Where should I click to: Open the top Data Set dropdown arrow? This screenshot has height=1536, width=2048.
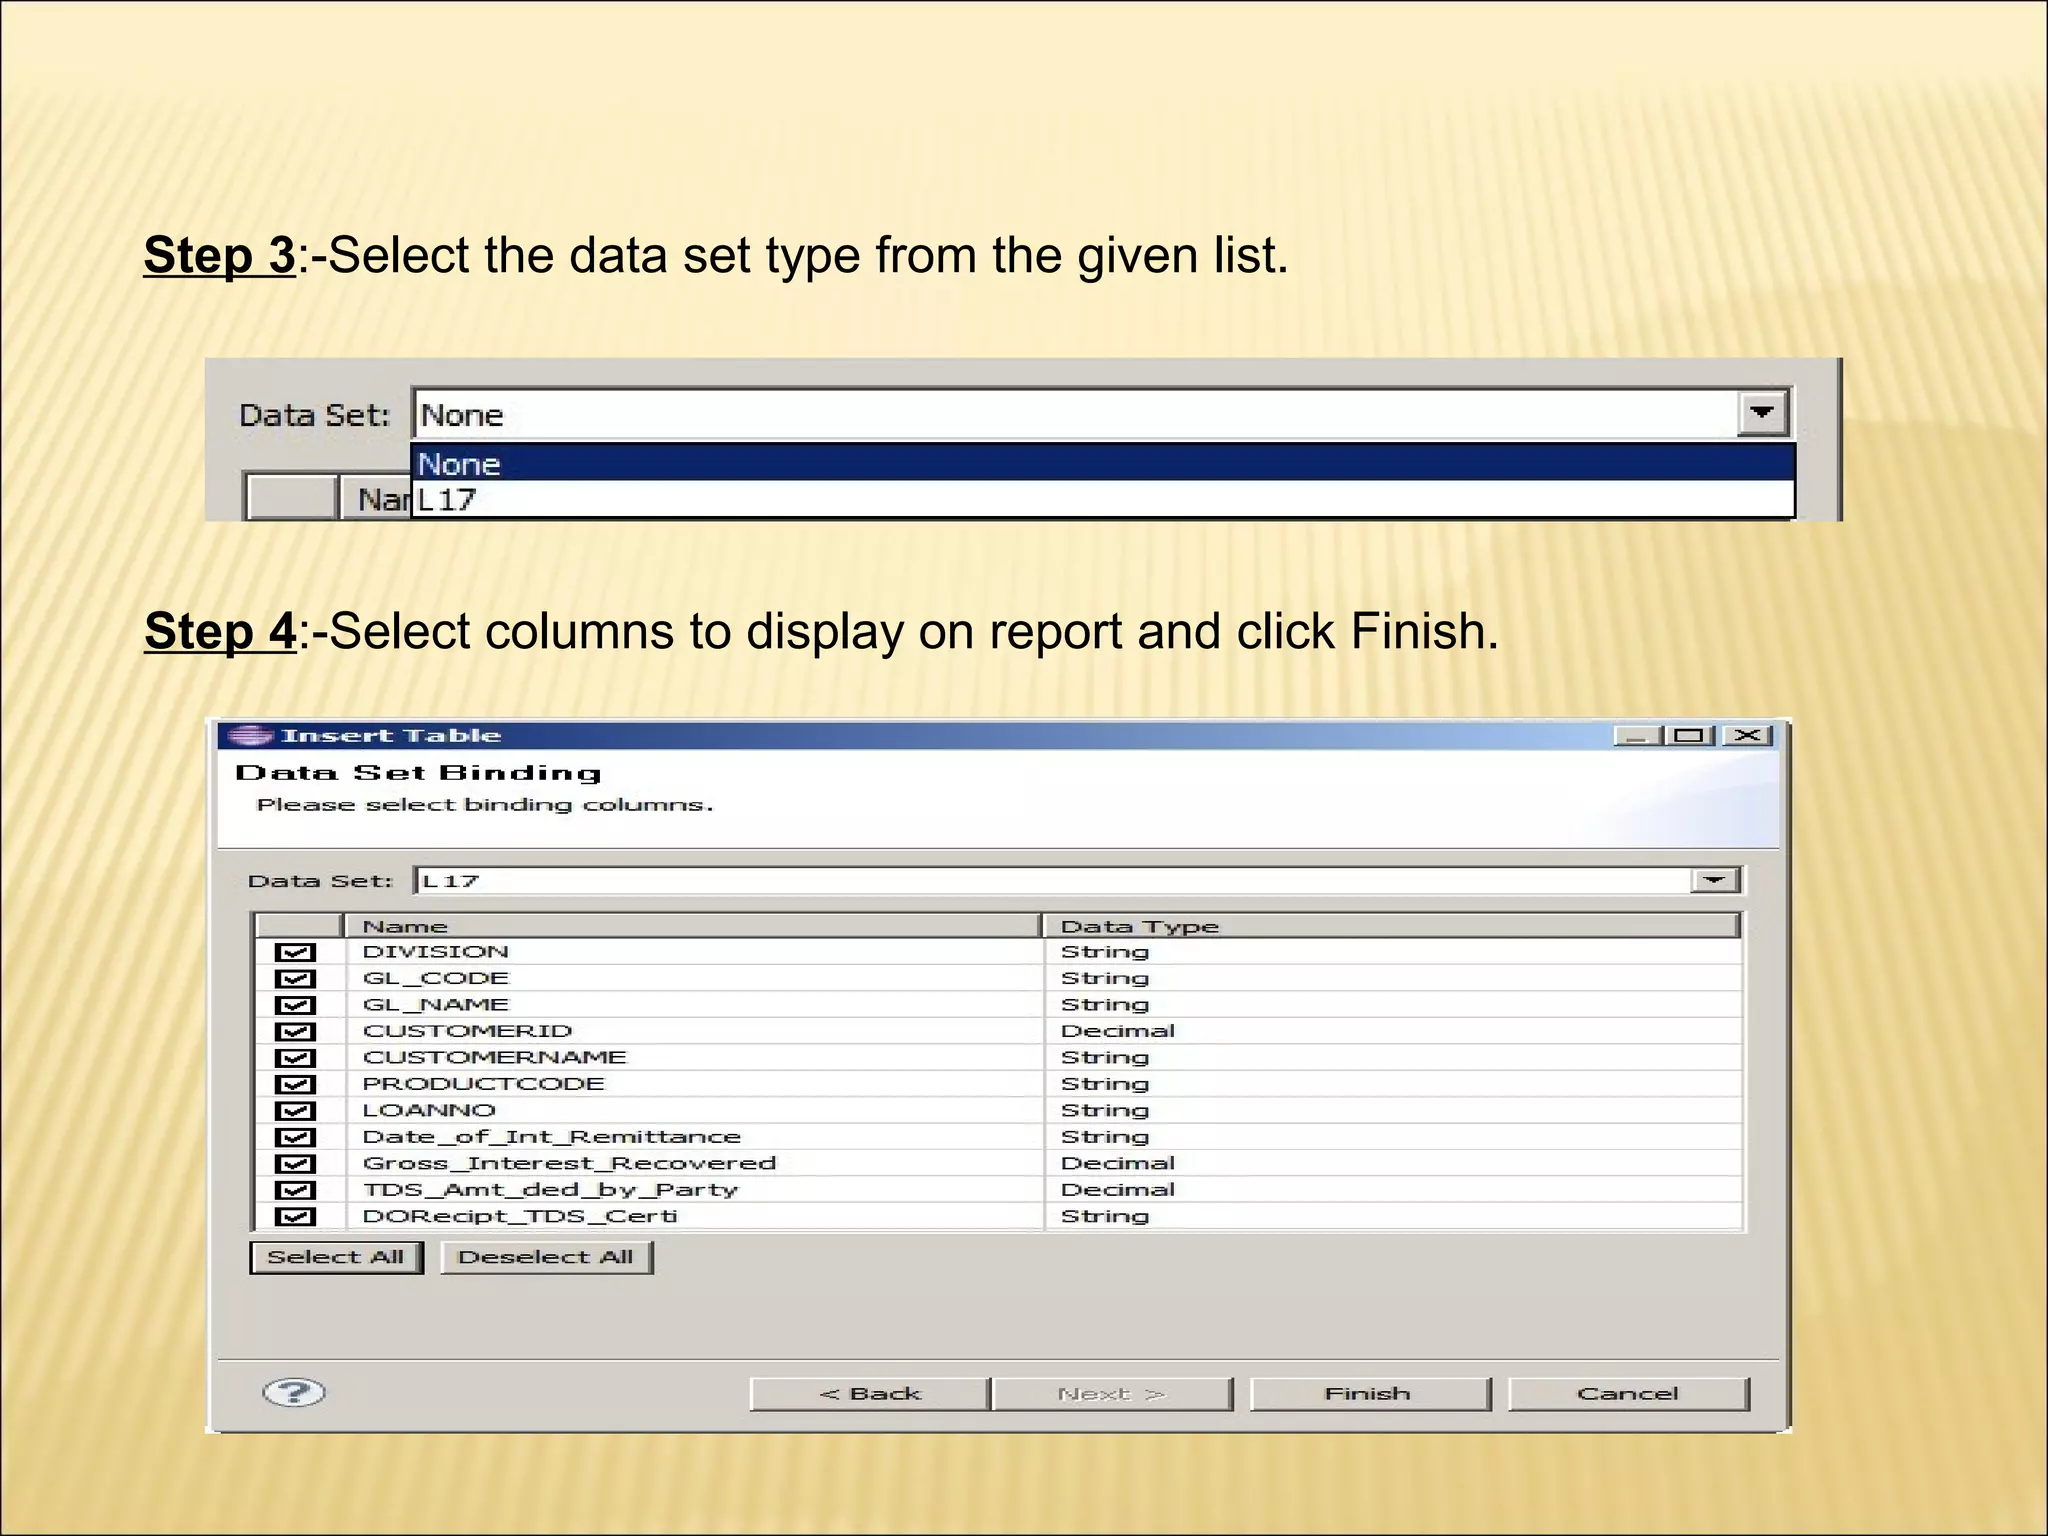click(1762, 413)
